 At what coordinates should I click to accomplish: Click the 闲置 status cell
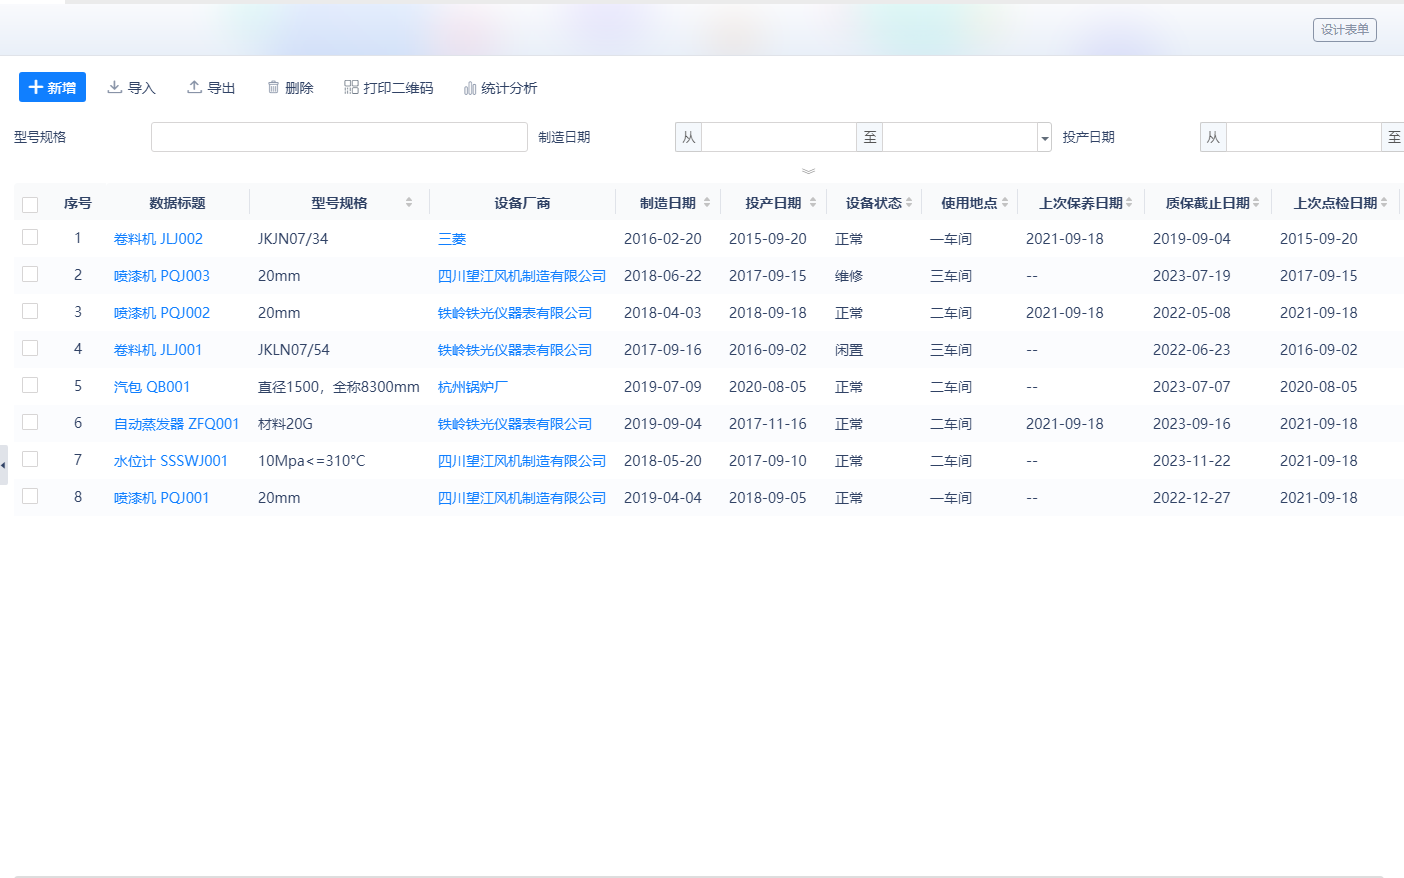pos(849,350)
